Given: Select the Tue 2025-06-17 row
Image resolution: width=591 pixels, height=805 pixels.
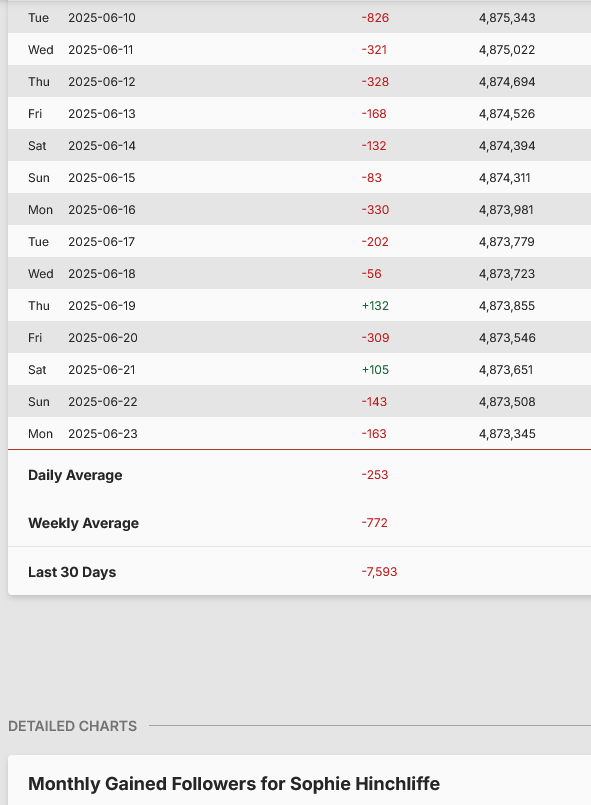Looking at the screenshot, I should tap(299, 241).
